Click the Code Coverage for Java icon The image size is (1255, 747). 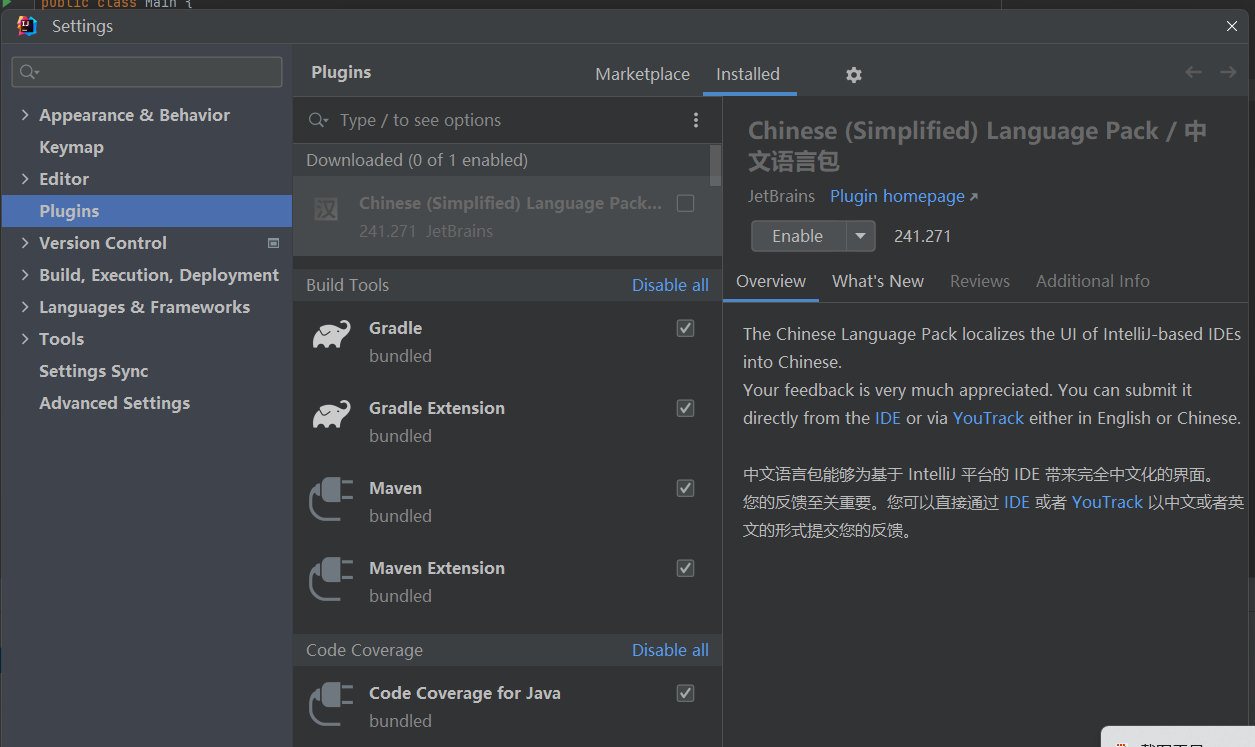click(x=331, y=704)
